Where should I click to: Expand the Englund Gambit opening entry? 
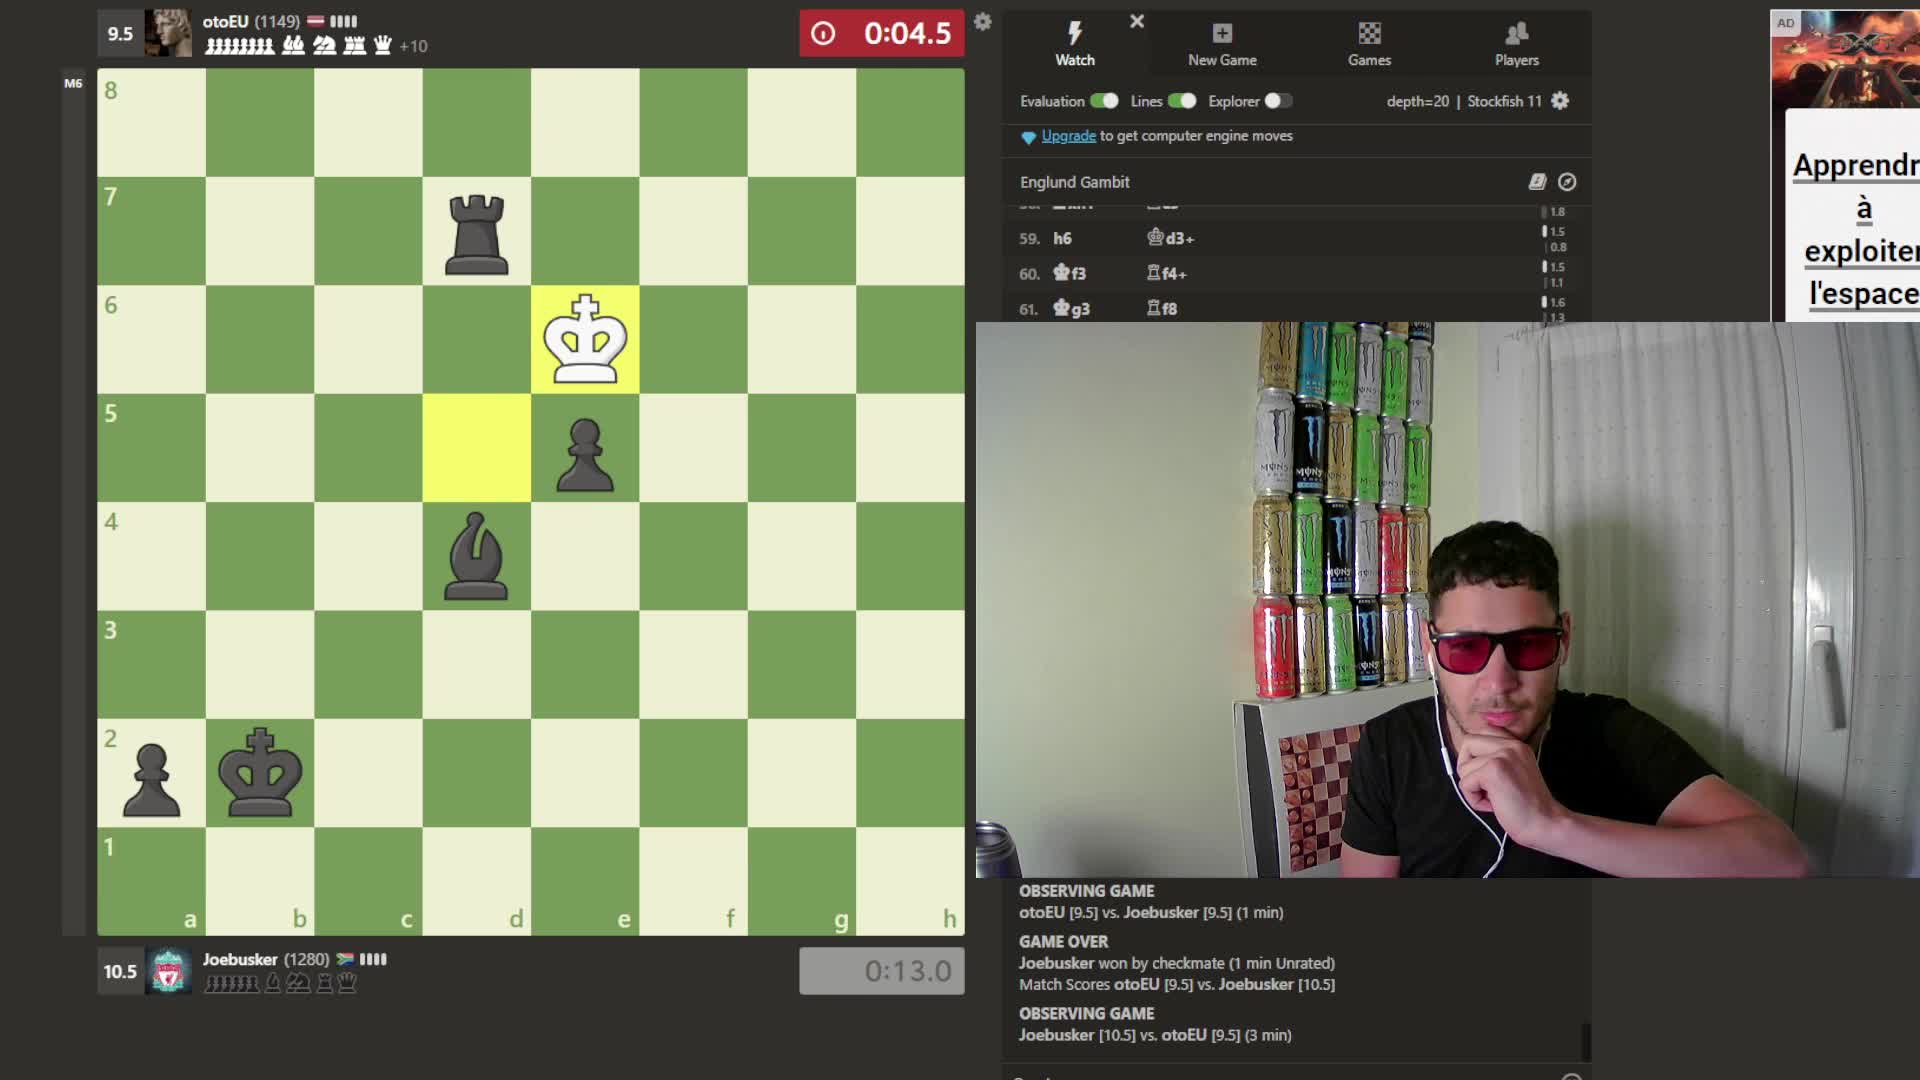(x=1074, y=182)
